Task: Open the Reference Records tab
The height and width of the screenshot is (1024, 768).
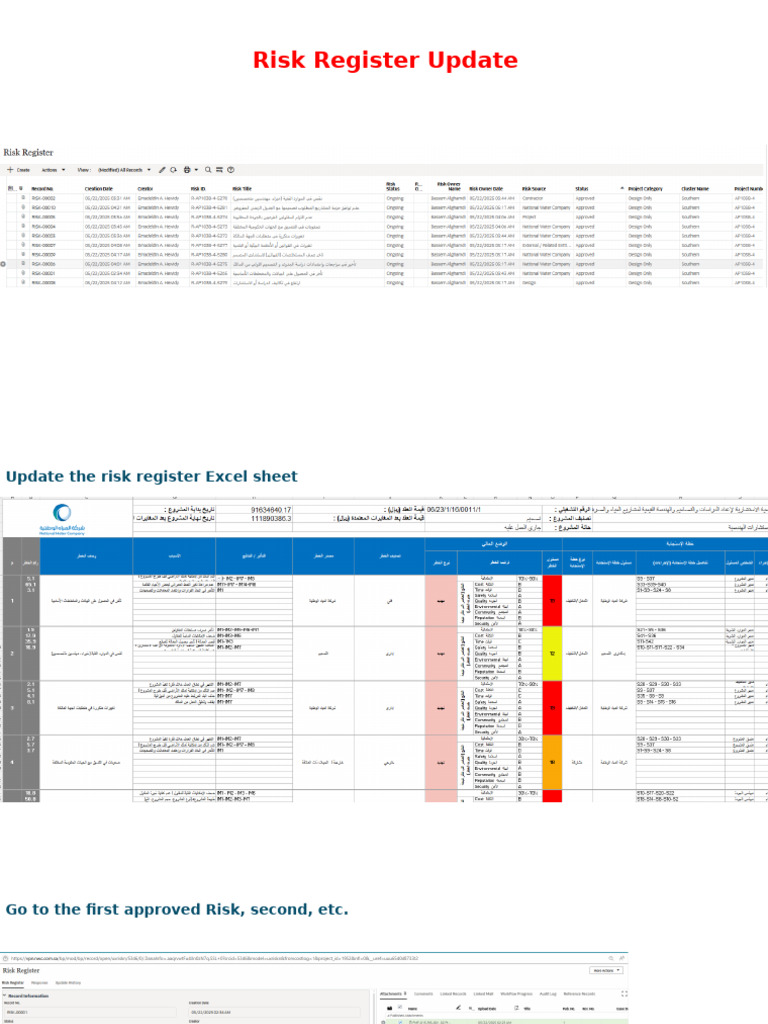Action: (579, 994)
